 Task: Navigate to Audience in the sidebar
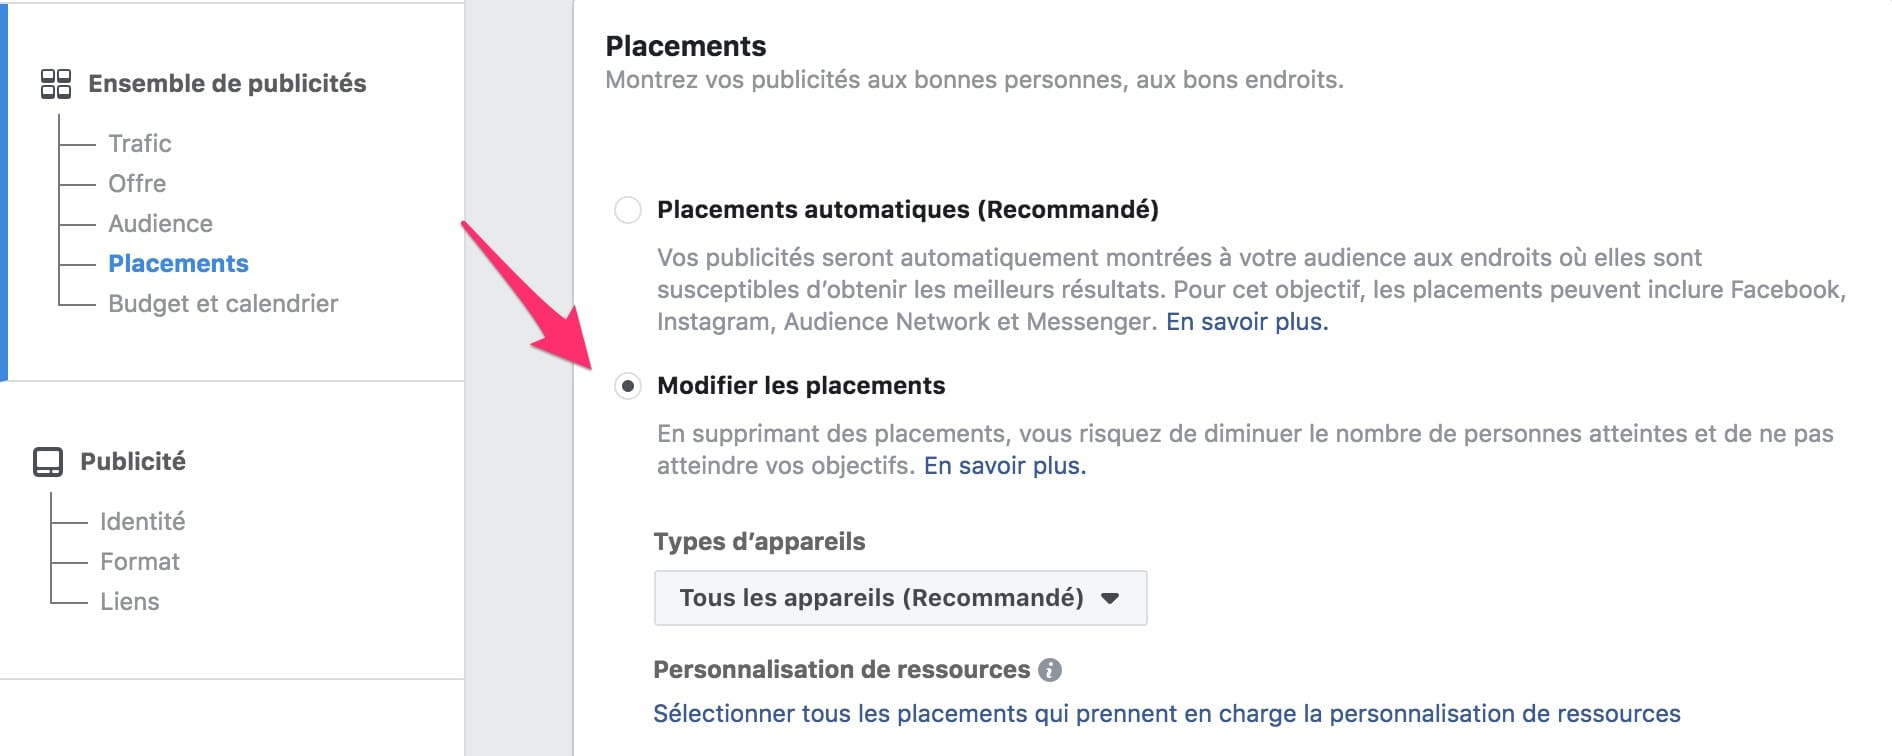click(160, 224)
